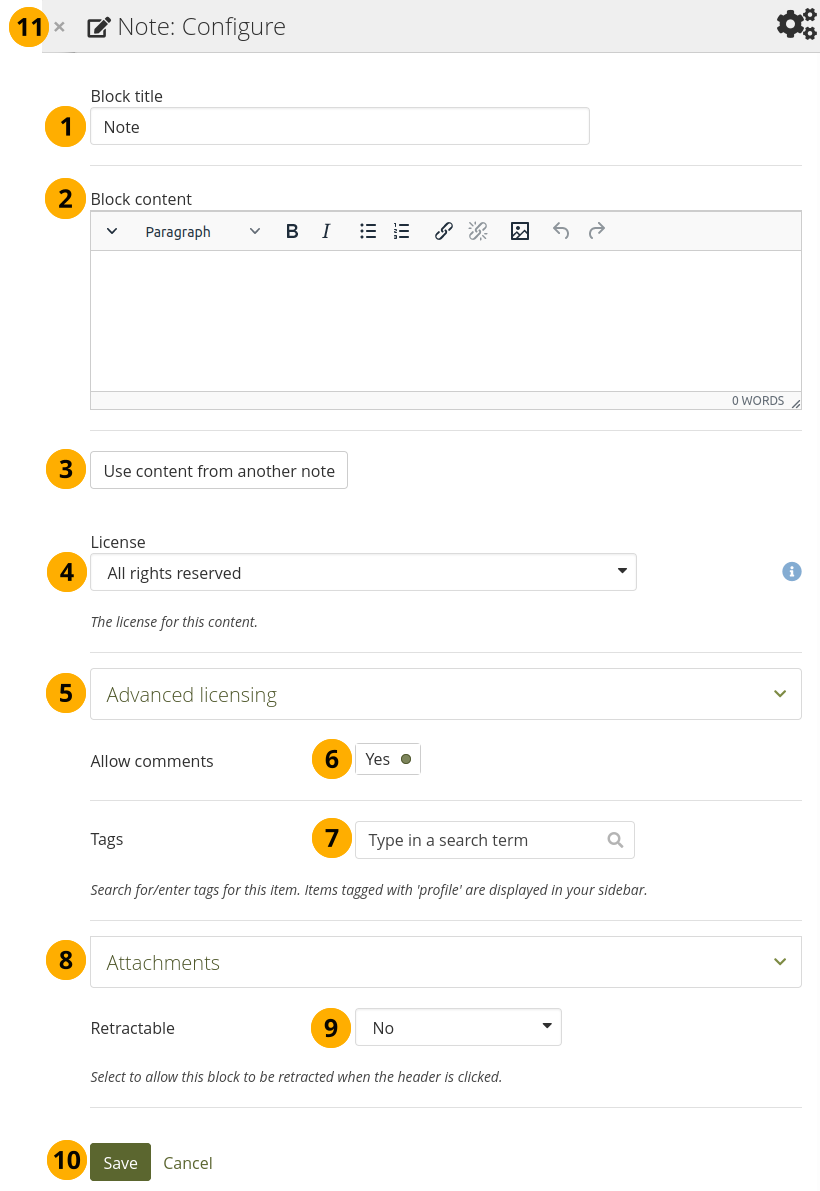Toggle the Allow comments switch

coord(388,760)
